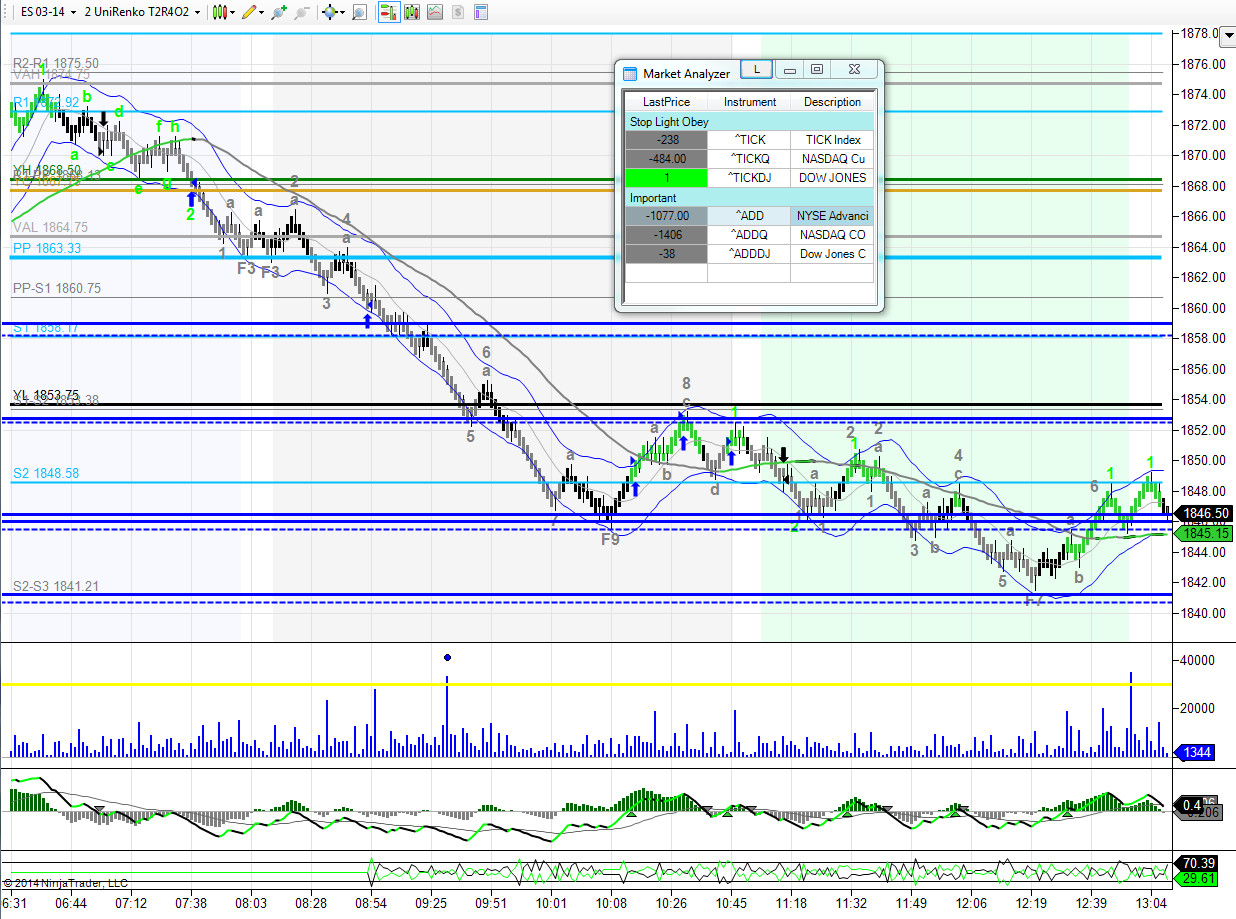Open the 2 UniRenko T2R4O2 interval dropdown
This screenshot has height=919, width=1236.
click(142, 12)
